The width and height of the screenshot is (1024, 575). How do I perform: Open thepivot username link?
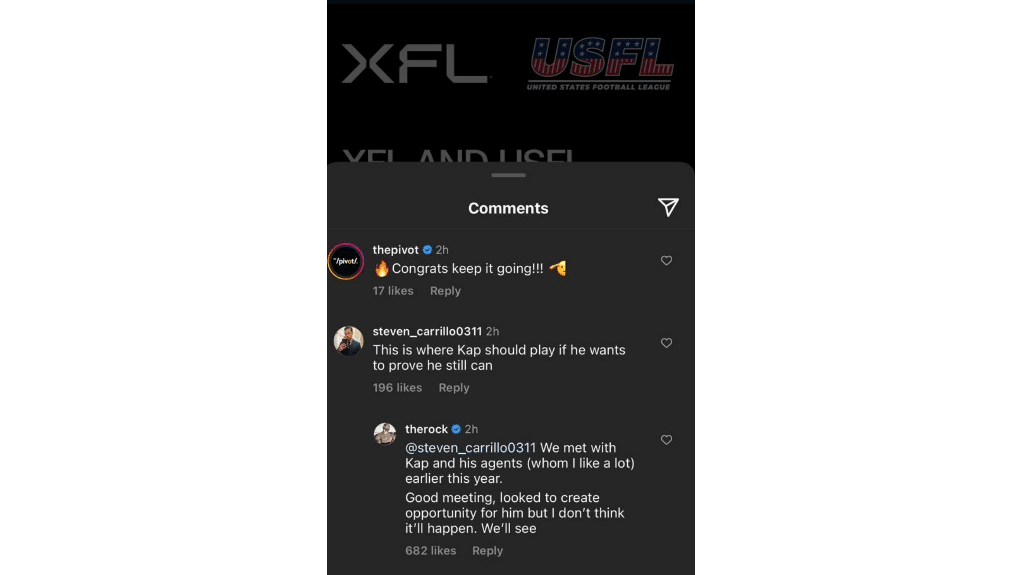395,250
